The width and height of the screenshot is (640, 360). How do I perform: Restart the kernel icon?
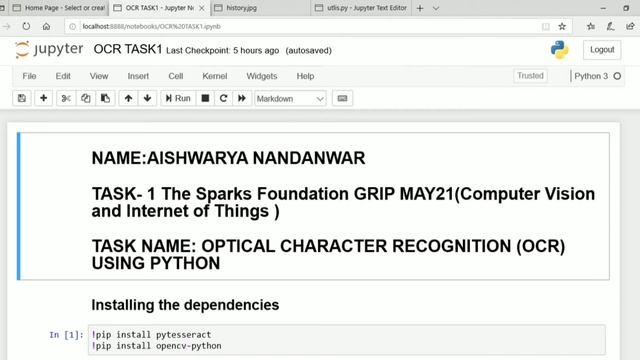pos(223,98)
